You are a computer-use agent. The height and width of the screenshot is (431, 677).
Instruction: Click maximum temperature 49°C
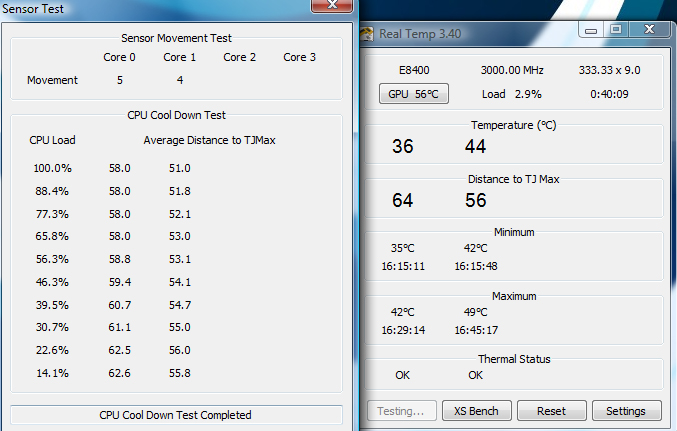click(x=475, y=312)
